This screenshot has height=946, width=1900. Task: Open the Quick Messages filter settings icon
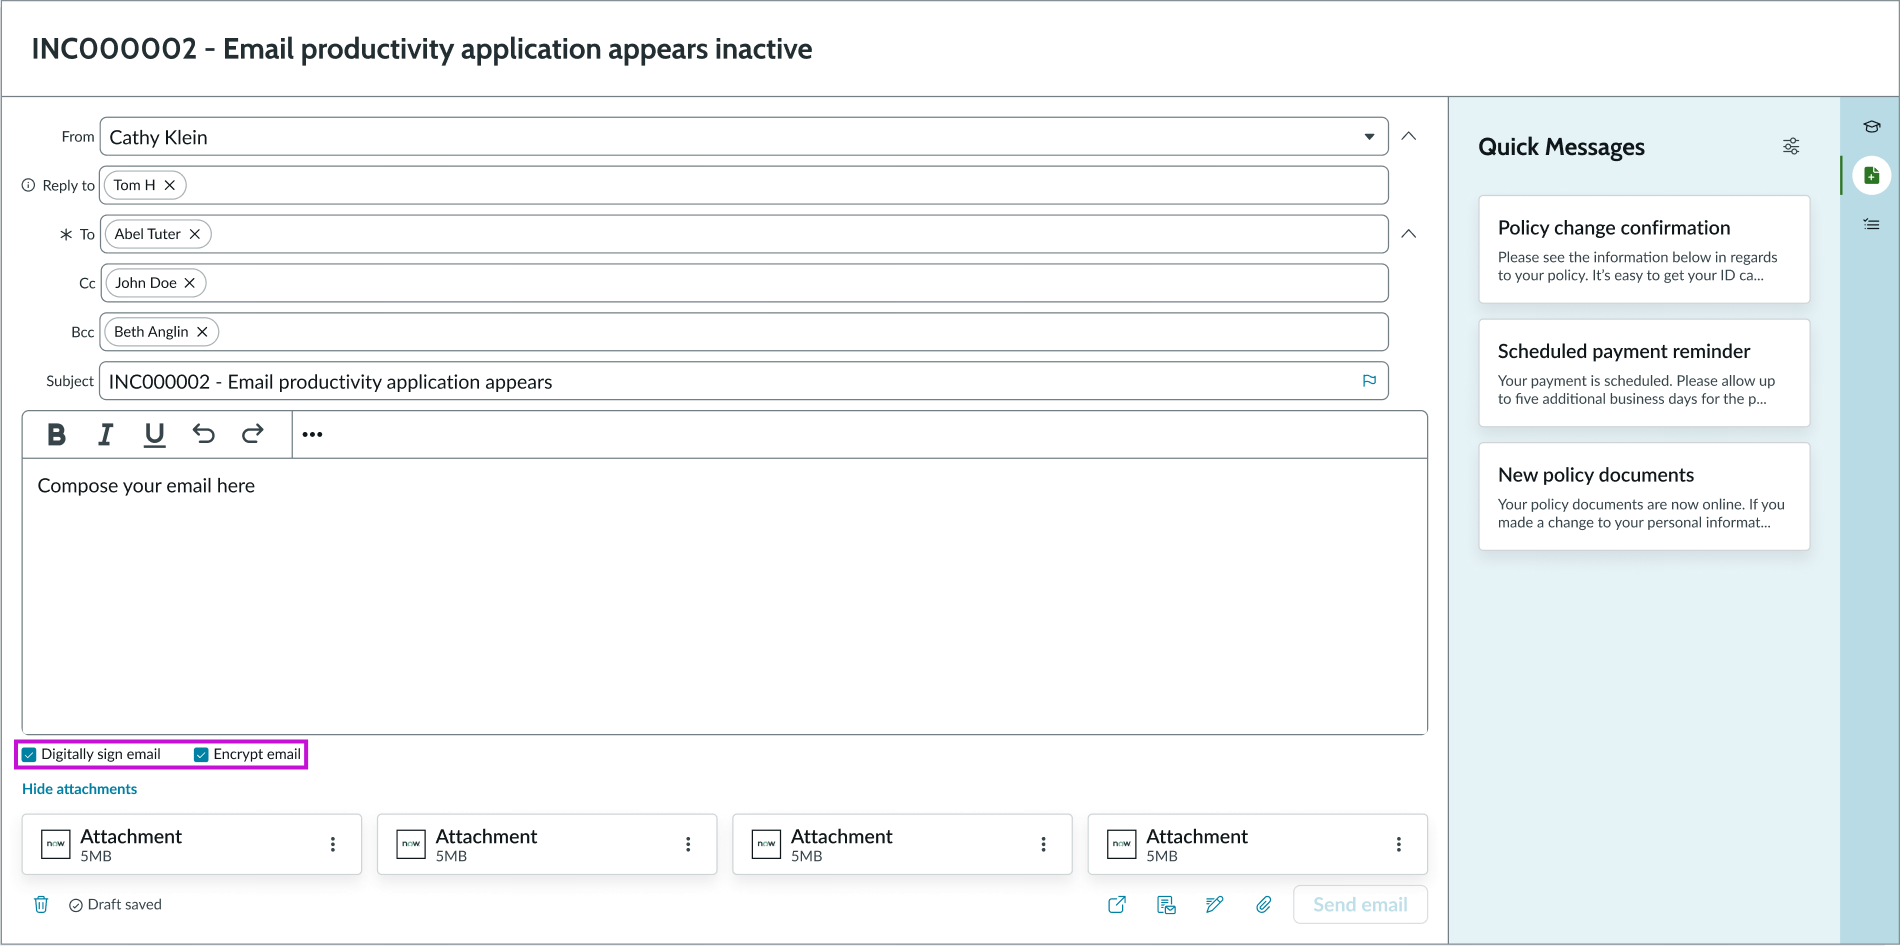point(1790,146)
